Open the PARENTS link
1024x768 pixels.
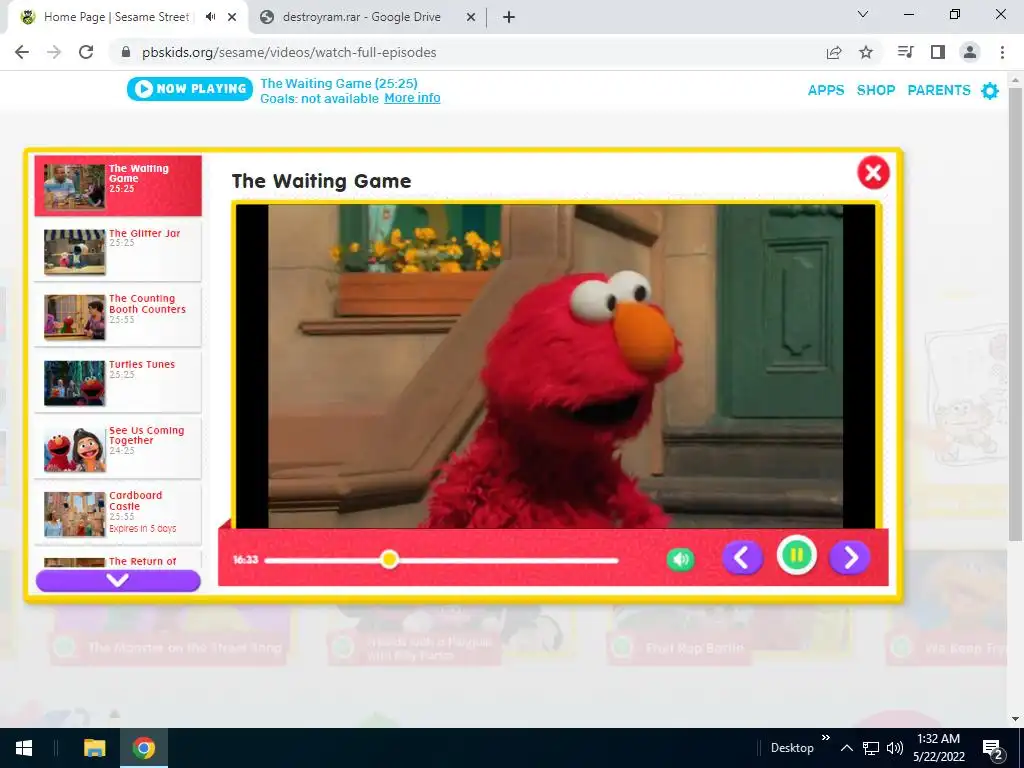coord(939,90)
